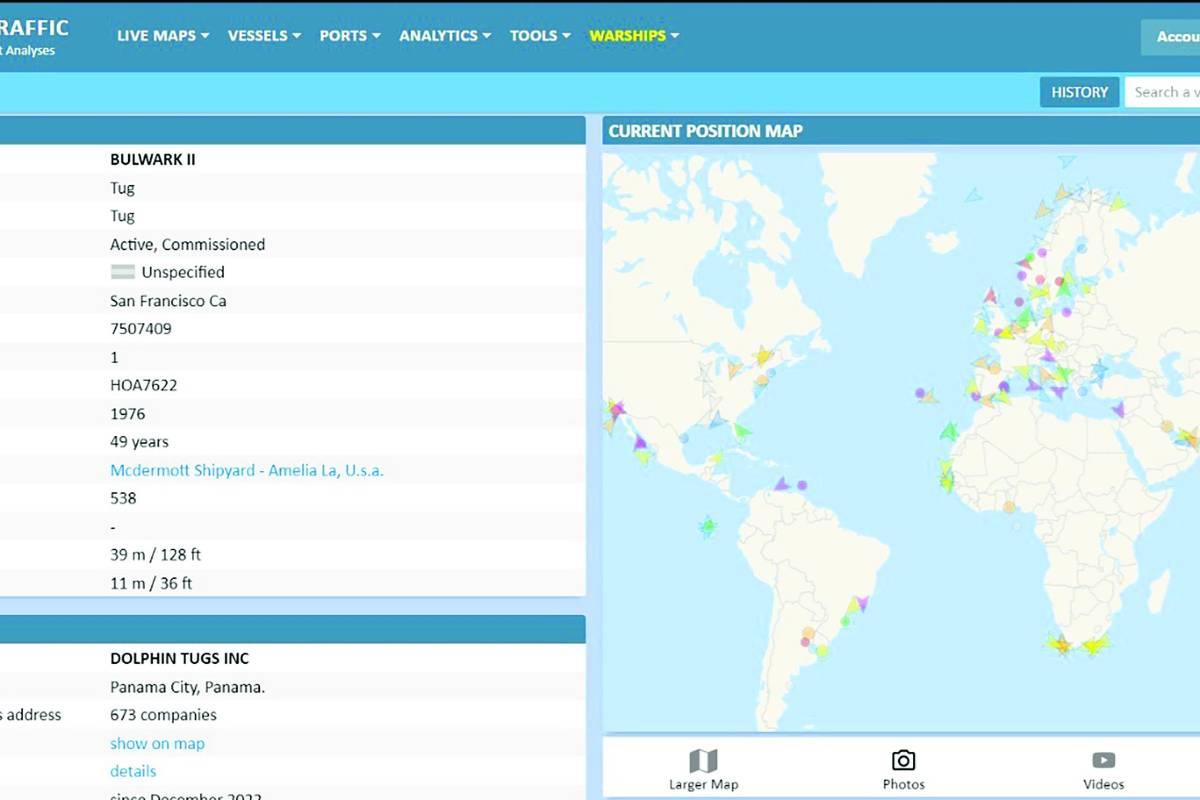The width and height of the screenshot is (1200, 800).
Task: Open the yellow Warships menu
Action: (634, 35)
